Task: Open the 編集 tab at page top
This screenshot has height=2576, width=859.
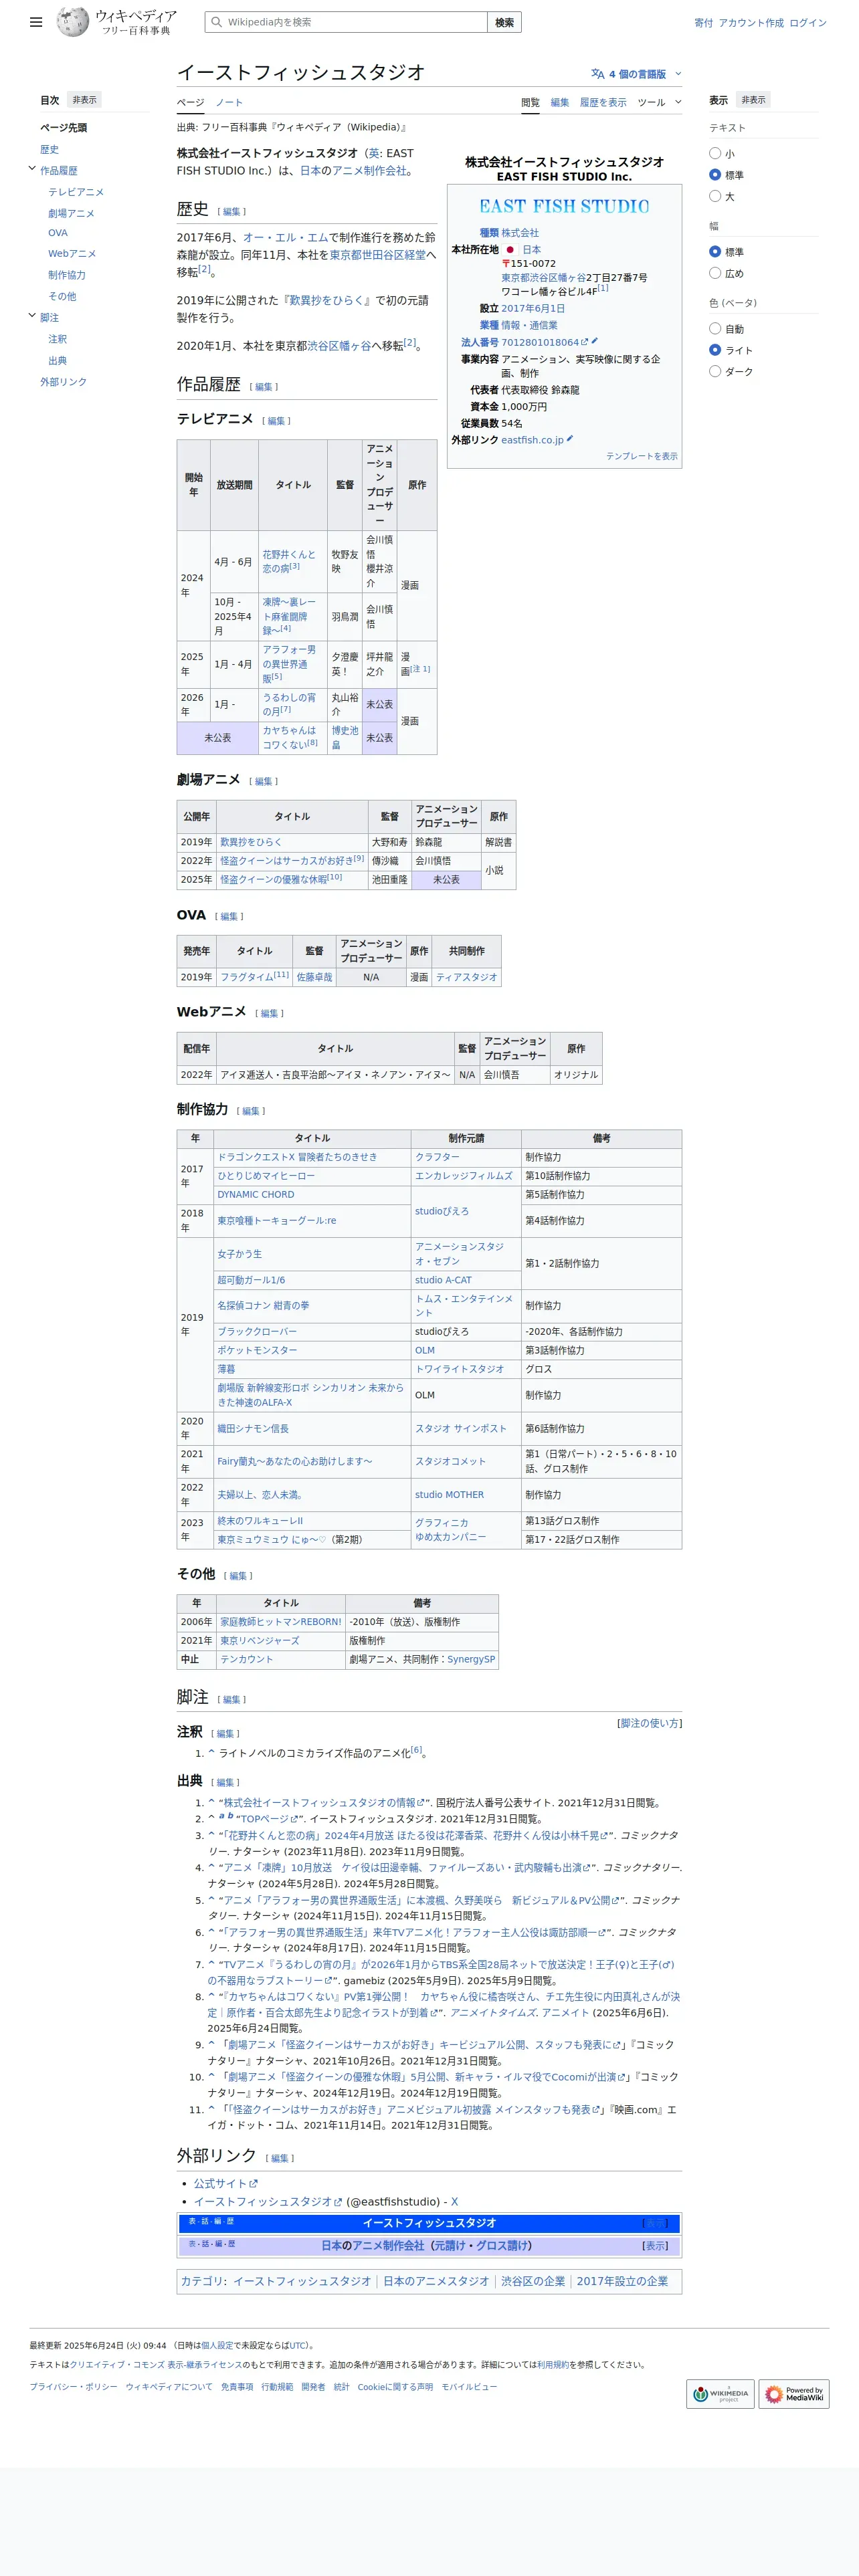Action: tap(560, 102)
